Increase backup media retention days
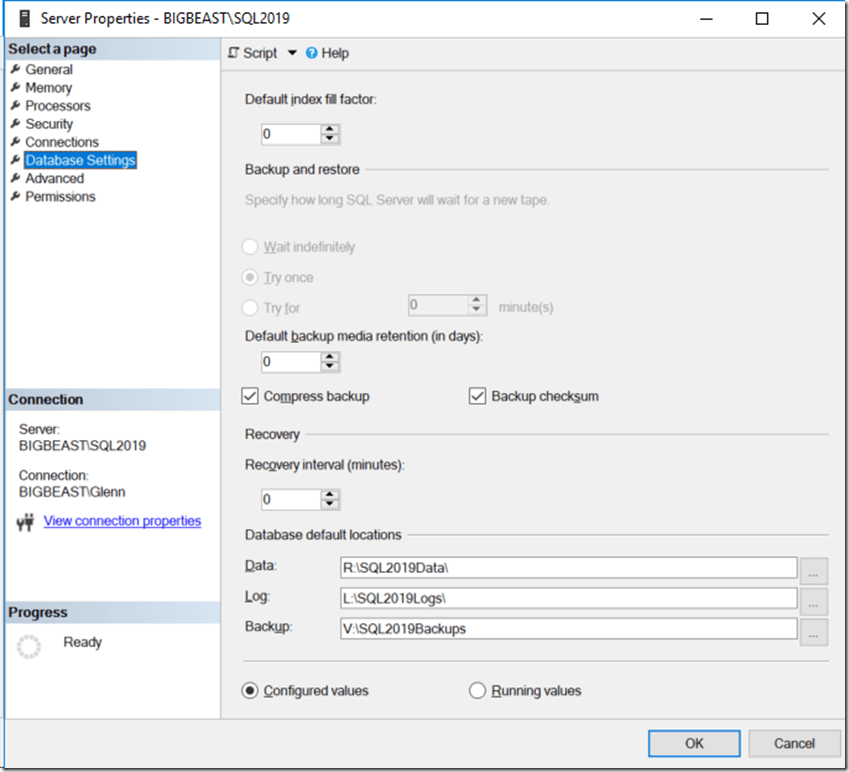The width and height of the screenshot is (849, 772). (330, 357)
